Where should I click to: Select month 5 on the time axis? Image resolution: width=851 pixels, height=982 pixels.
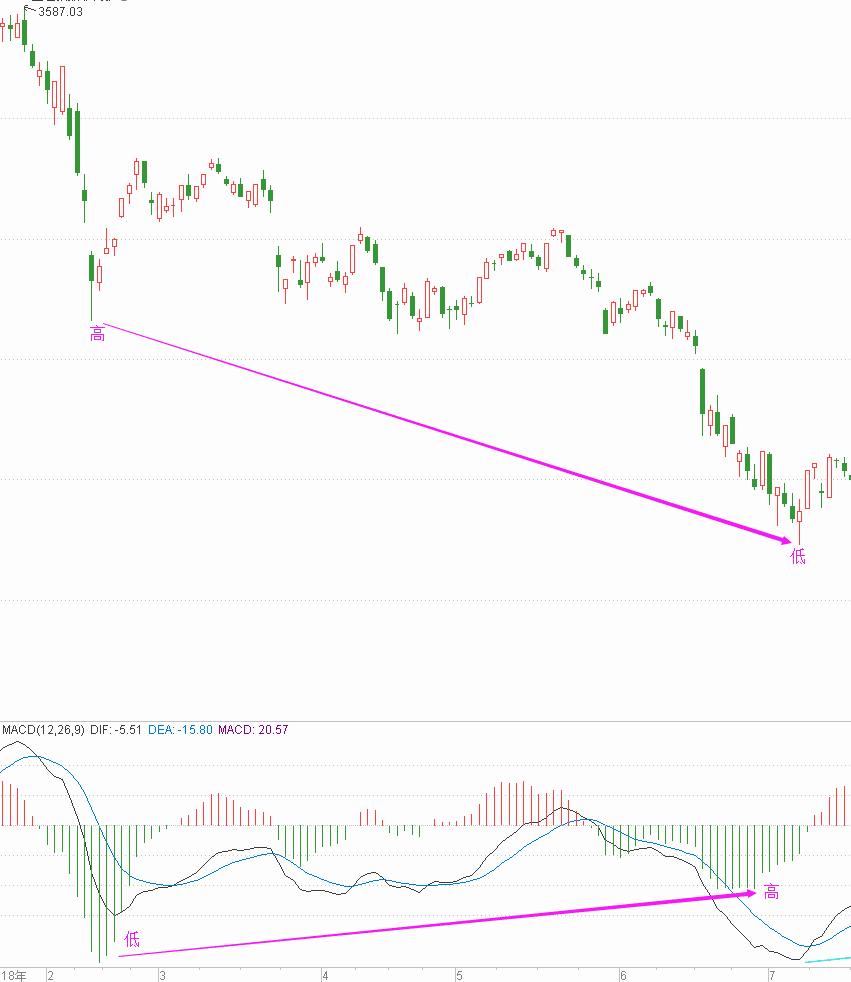pyautogui.click(x=458, y=974)
